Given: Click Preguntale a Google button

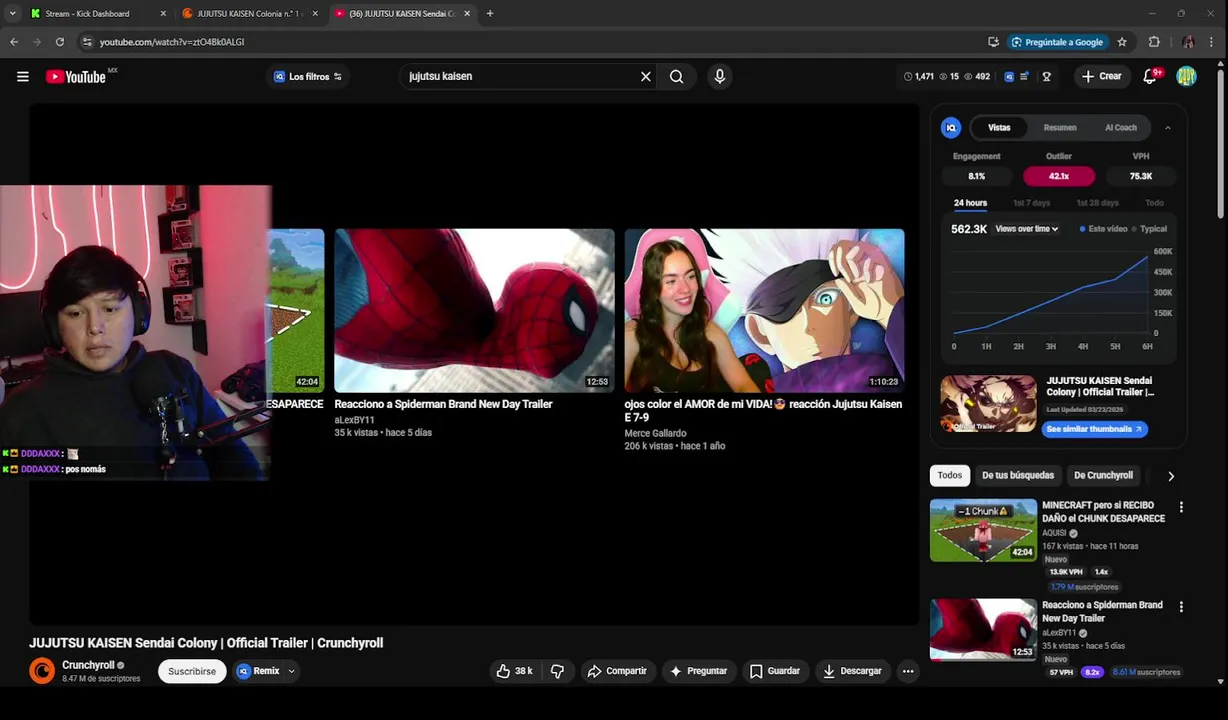Looking at the screenshot, I should 1057,42.
